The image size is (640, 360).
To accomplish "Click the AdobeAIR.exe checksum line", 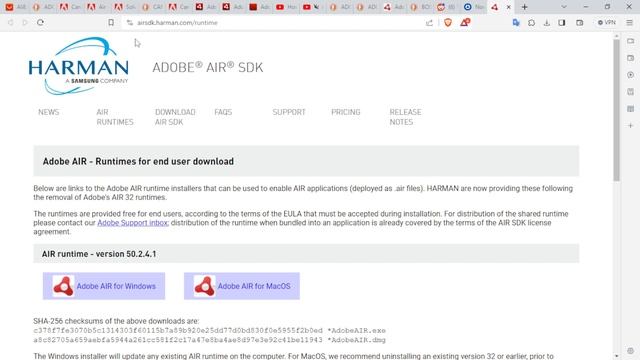I will pos(209,331).
